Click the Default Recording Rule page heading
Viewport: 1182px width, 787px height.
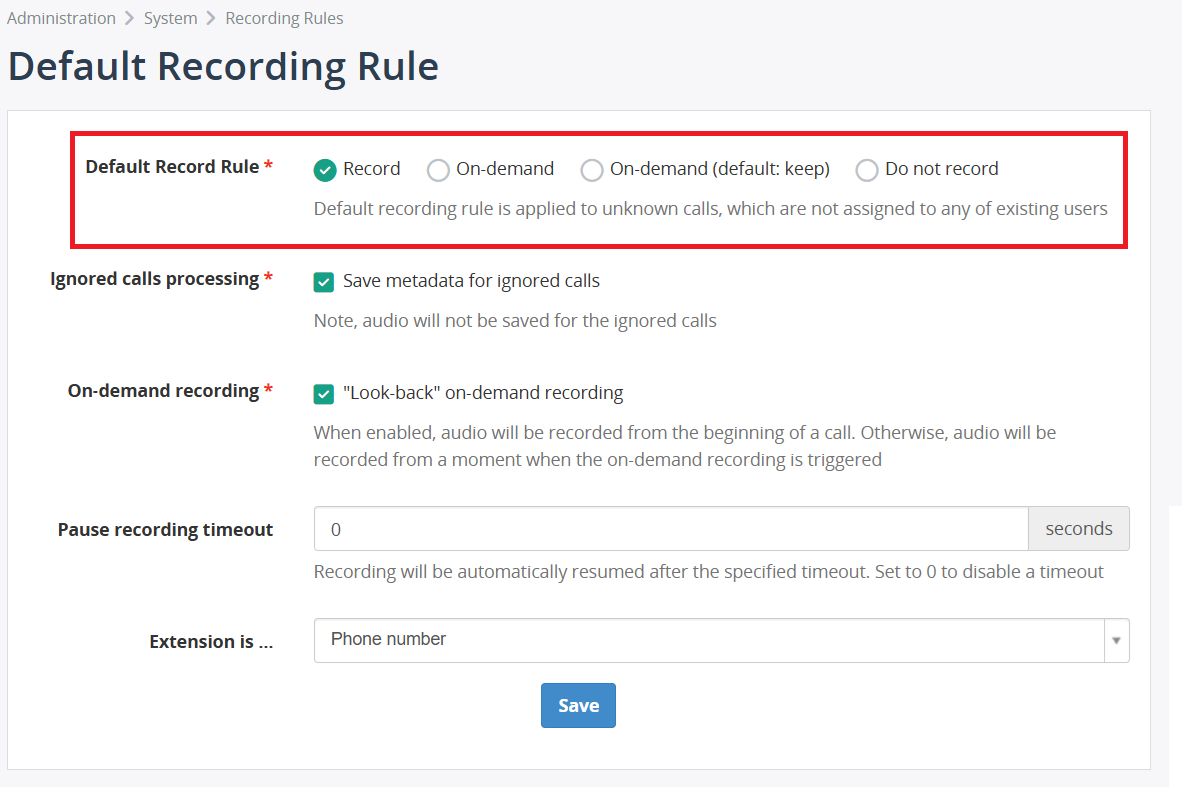tap(223, 67)
